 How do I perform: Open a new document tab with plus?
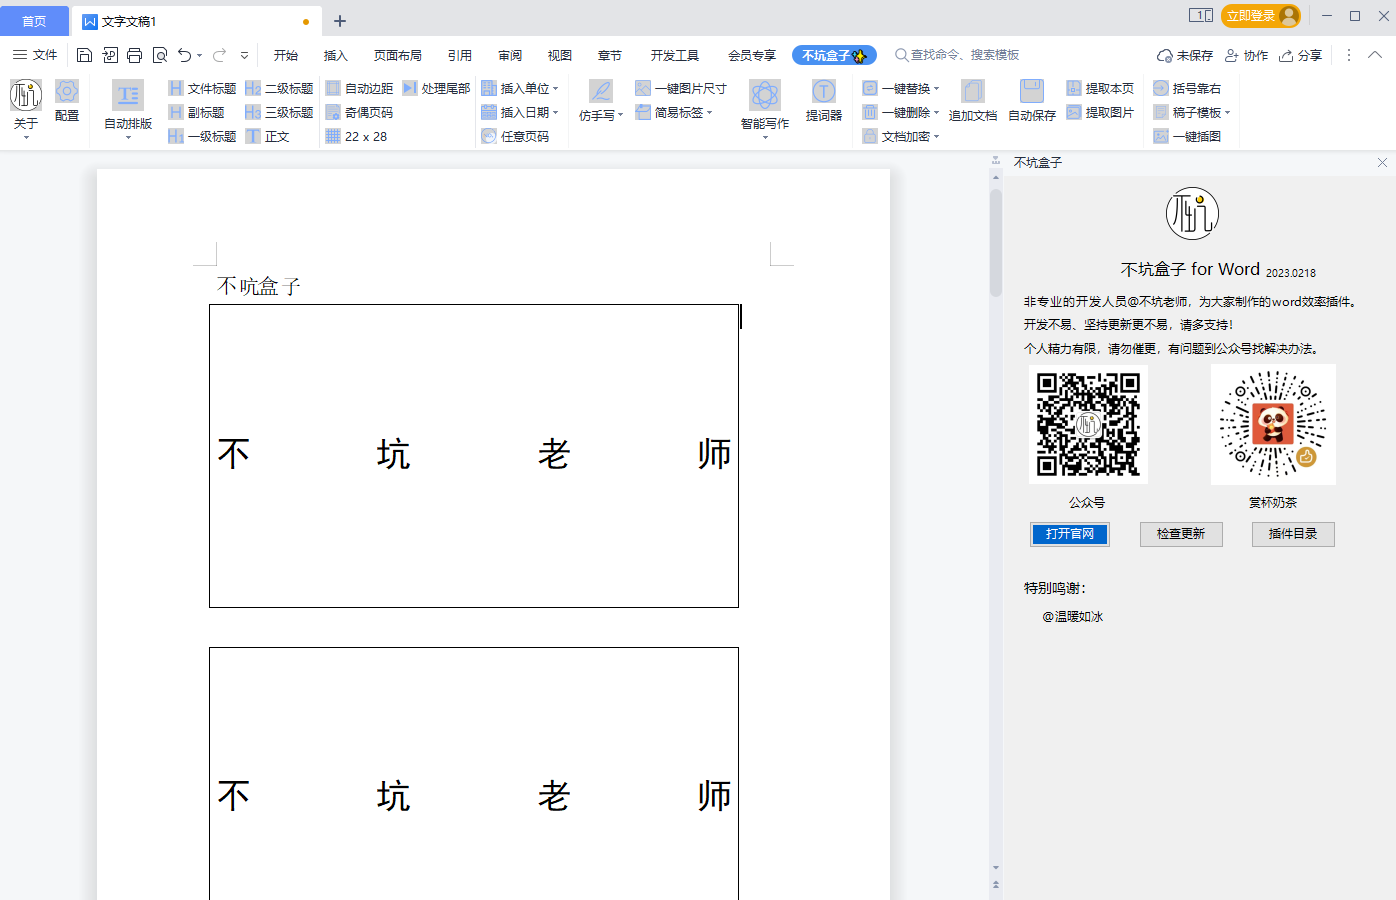[340, 21]
